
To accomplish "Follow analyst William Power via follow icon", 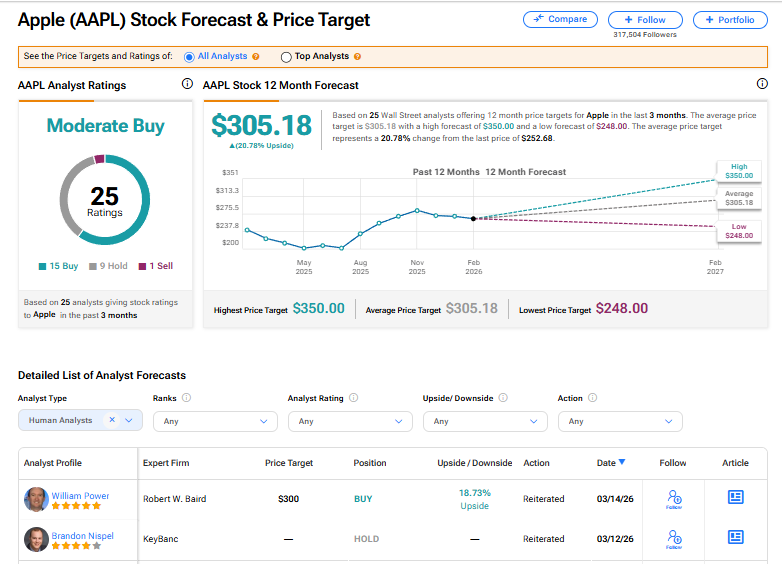I will 673,498.
